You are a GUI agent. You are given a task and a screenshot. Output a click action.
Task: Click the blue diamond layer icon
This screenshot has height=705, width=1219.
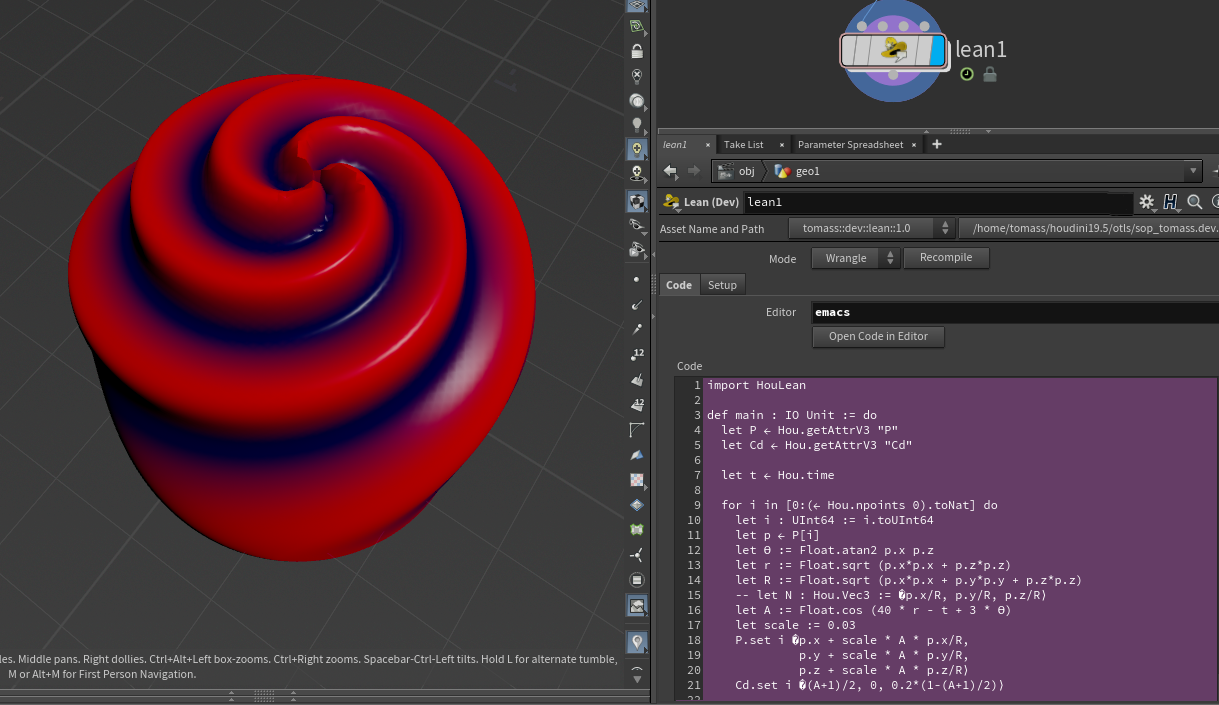coord(636,505)
